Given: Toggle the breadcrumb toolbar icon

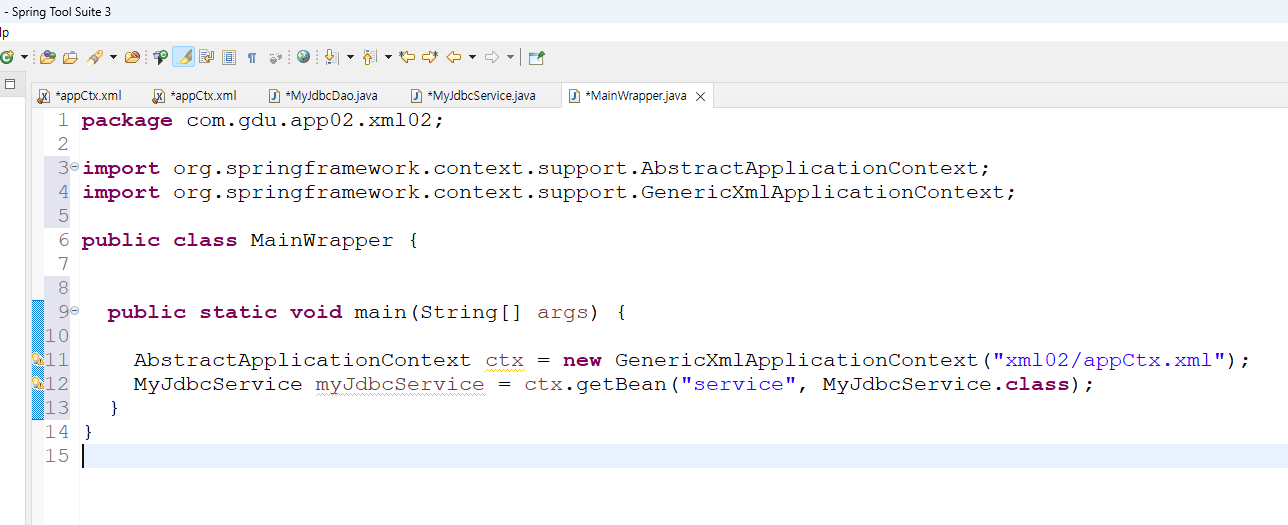Looking at the screenshot, I should [159, 57].
